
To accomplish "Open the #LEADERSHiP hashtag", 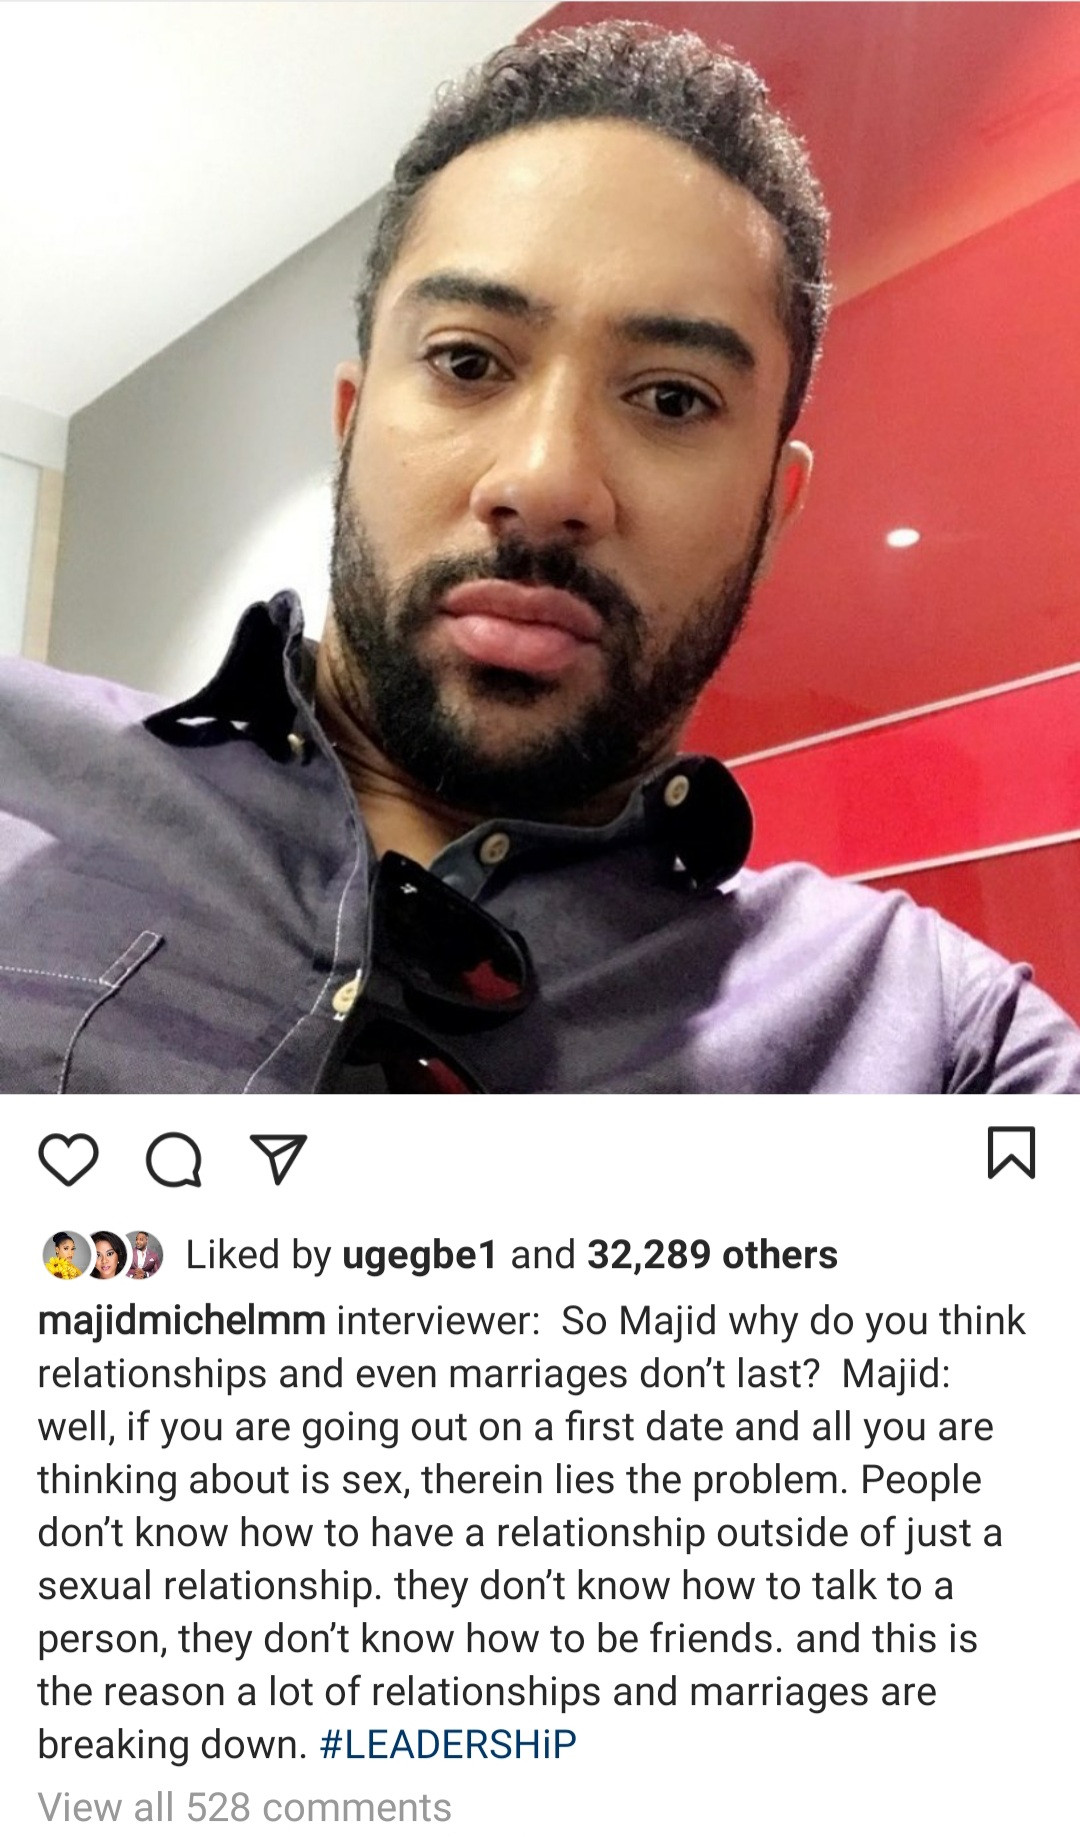I will pyautogui.click(x=448, y=1744).
